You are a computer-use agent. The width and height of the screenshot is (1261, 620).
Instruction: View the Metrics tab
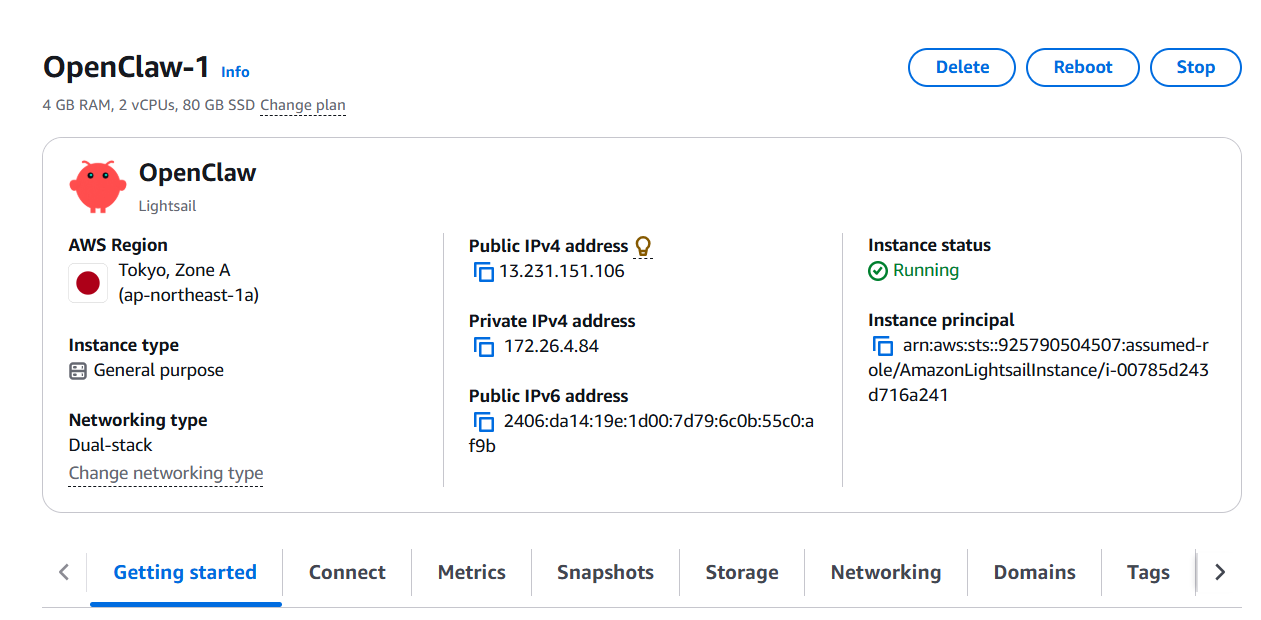(x=471, y=573)
